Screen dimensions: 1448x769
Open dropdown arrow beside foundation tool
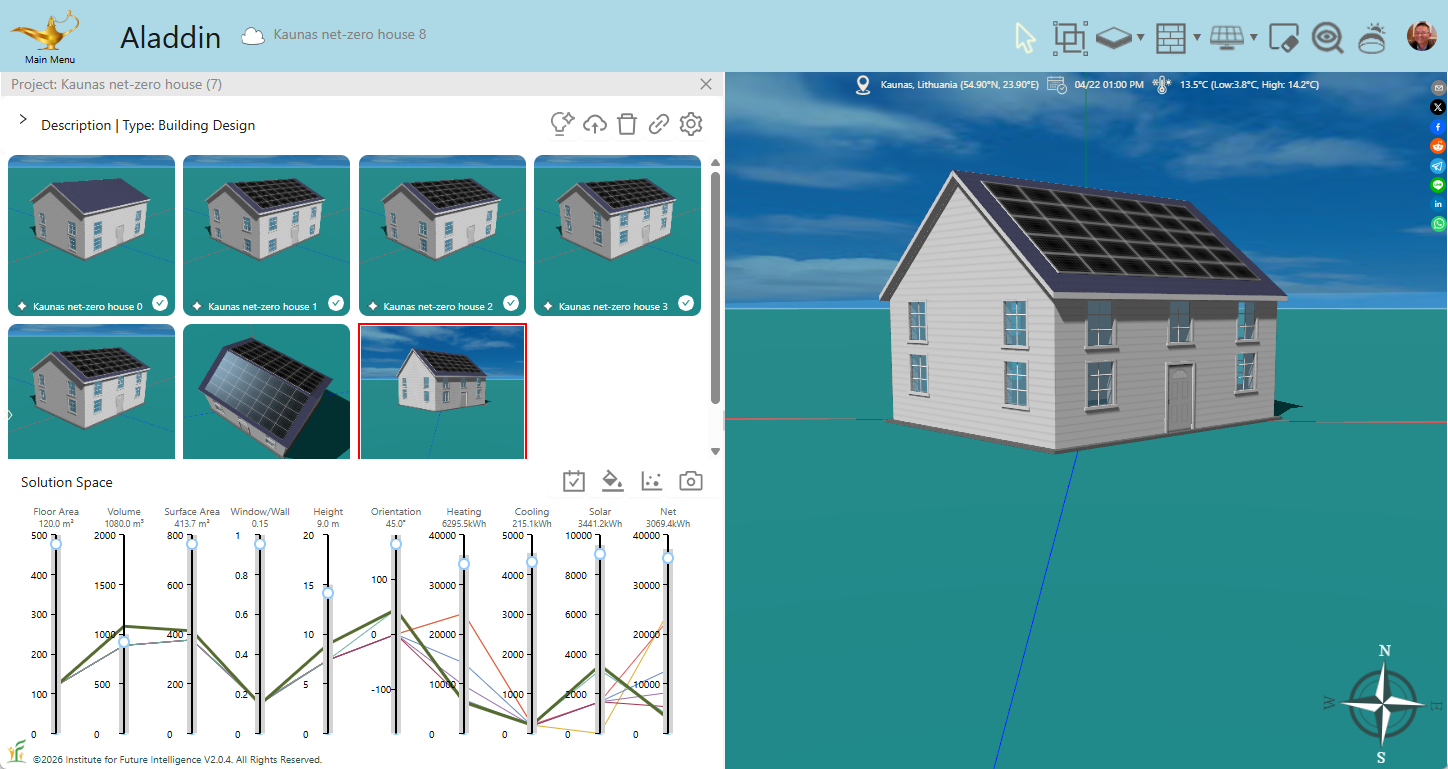pyautogui.click(x=1141, y=39)
